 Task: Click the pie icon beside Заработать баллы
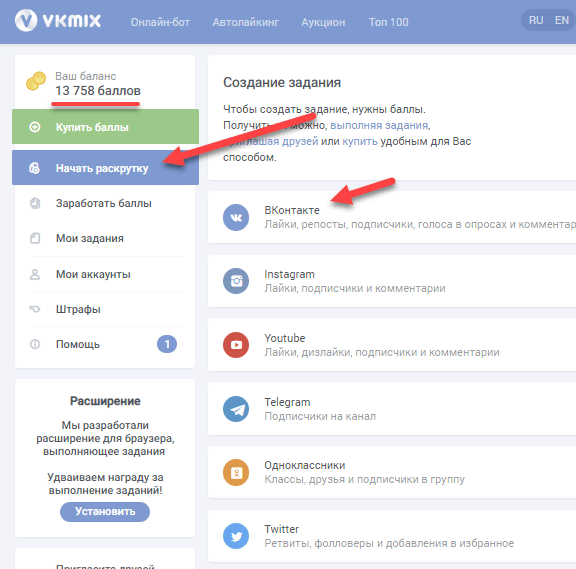pyautogui.click(x=35, y=203)
